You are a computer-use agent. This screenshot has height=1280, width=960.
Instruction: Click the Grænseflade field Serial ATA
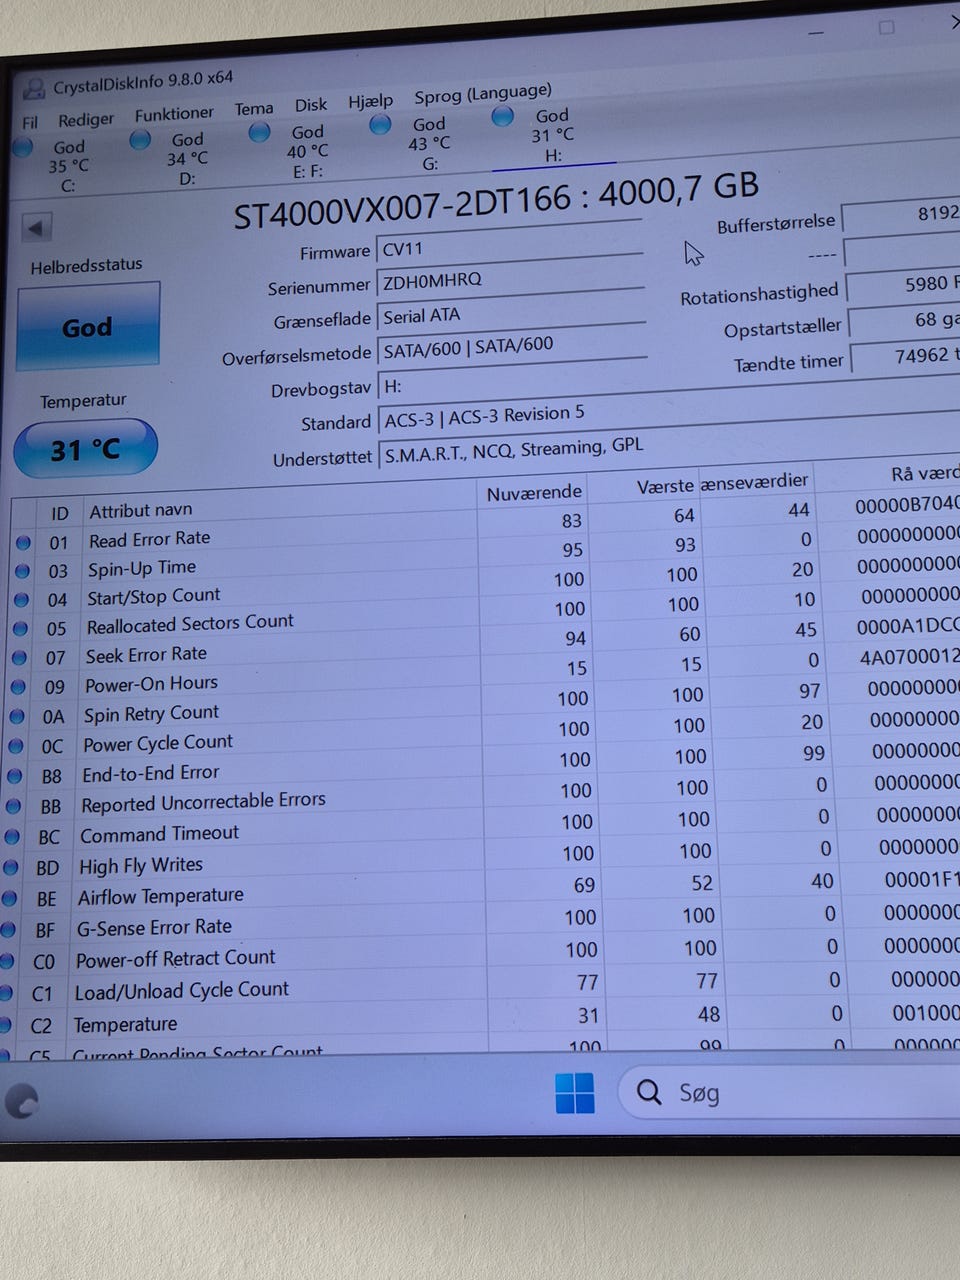(512, 311)
